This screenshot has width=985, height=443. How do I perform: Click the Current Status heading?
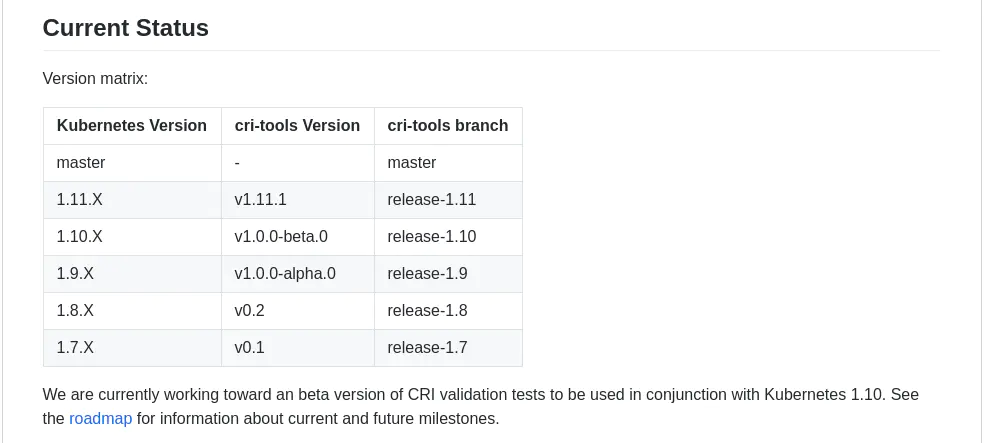(126, 28)
